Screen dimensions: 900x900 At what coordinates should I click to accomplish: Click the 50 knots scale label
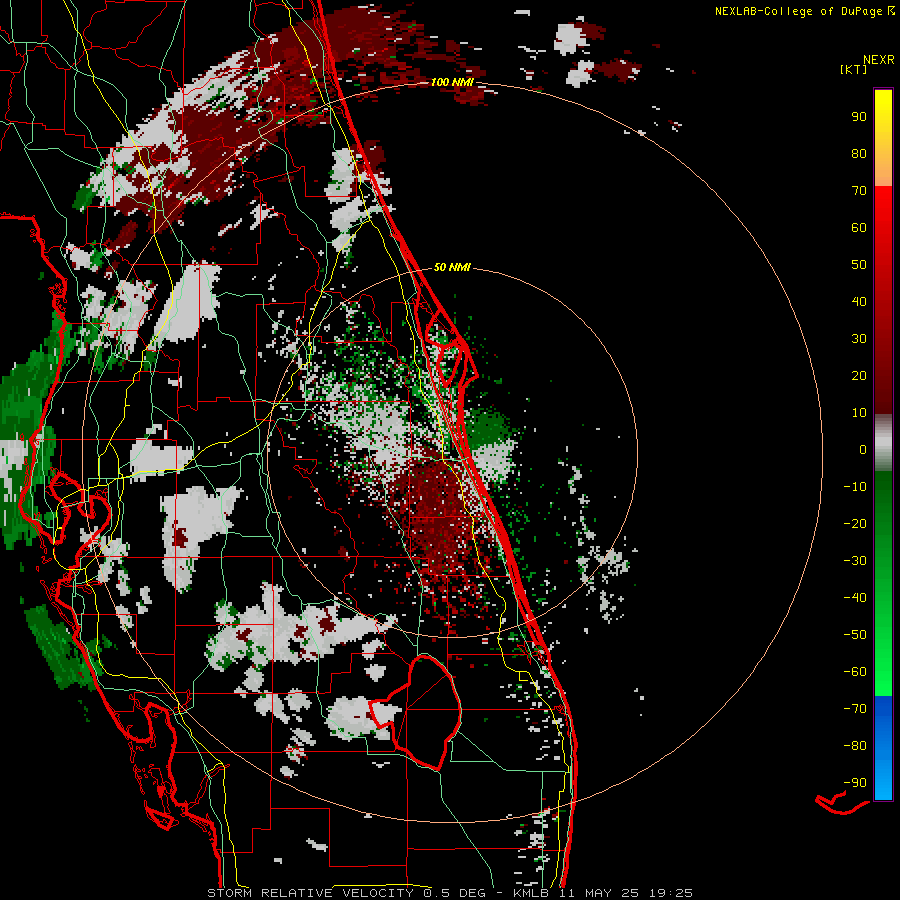[859, 265]
